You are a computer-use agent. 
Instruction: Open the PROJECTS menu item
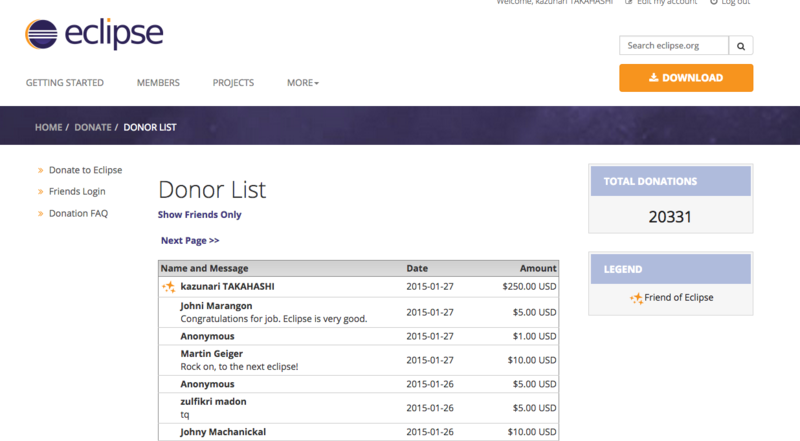233,83
